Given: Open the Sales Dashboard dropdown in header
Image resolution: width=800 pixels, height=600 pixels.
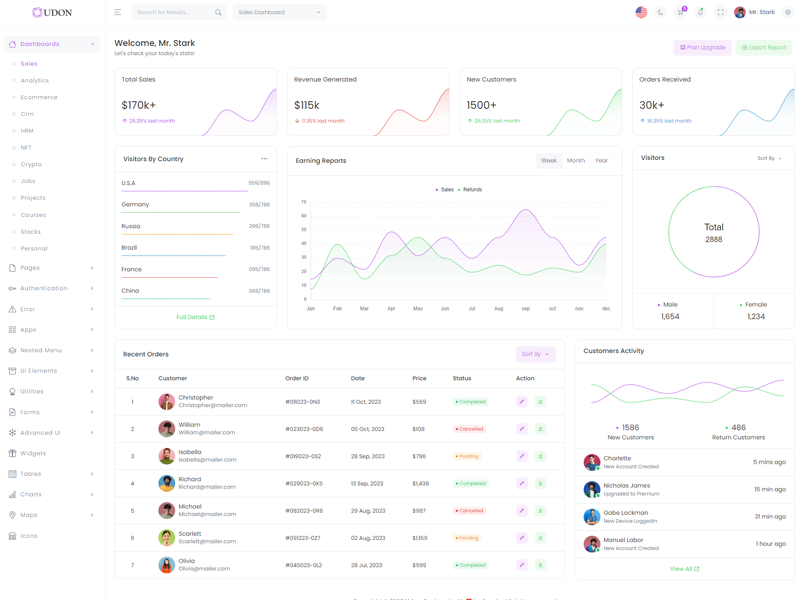Looking at the screenshot, I should 279,12.
